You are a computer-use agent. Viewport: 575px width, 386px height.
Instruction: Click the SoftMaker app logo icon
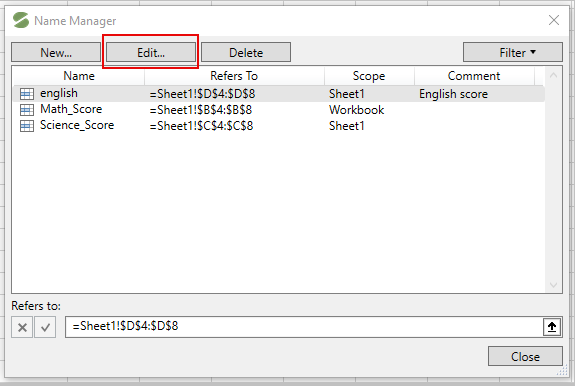(21, 20)
